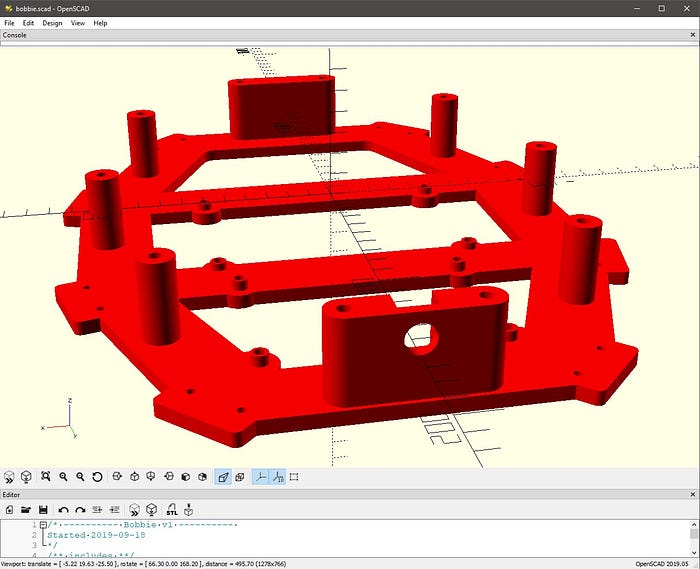This screenshot has width=700, height=569.
Task: Switch to the Front view cube icon
Action: pos(186,477)
